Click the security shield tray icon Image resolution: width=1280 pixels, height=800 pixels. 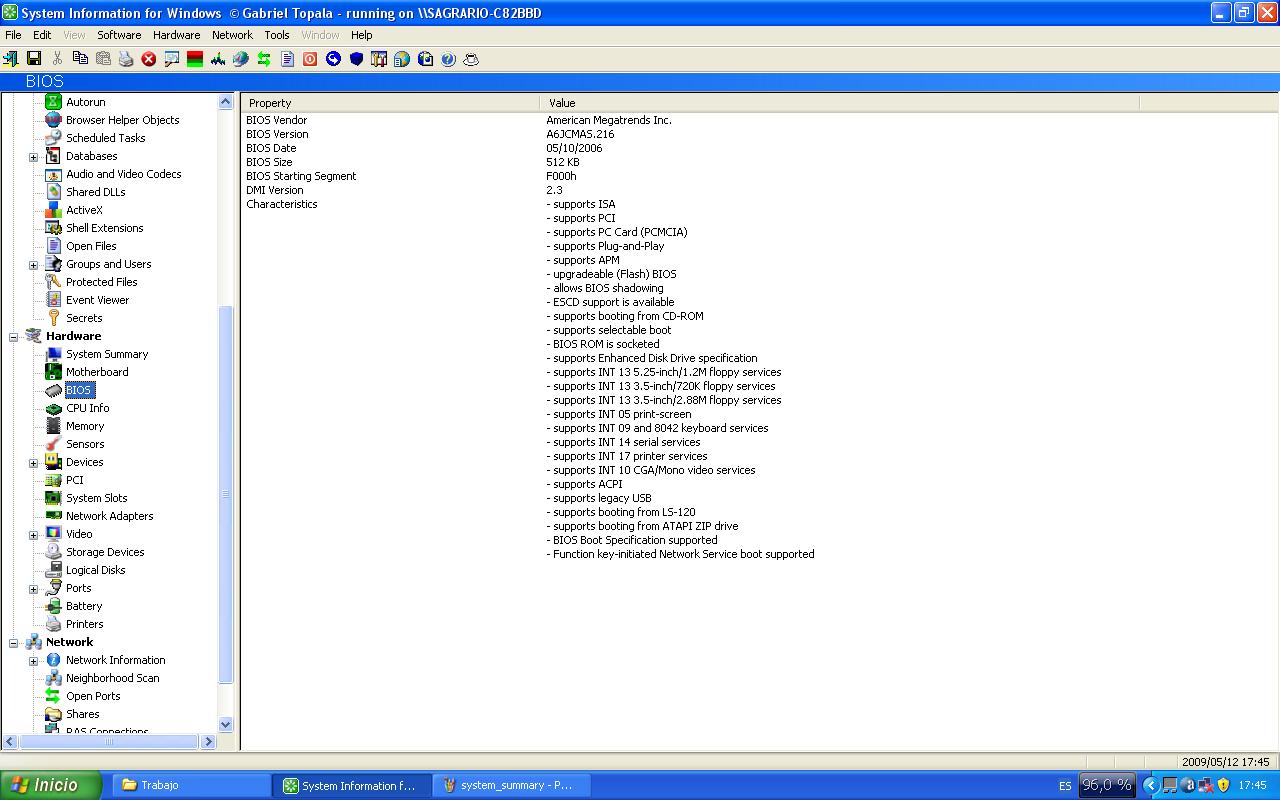(x=1223, y=785)
